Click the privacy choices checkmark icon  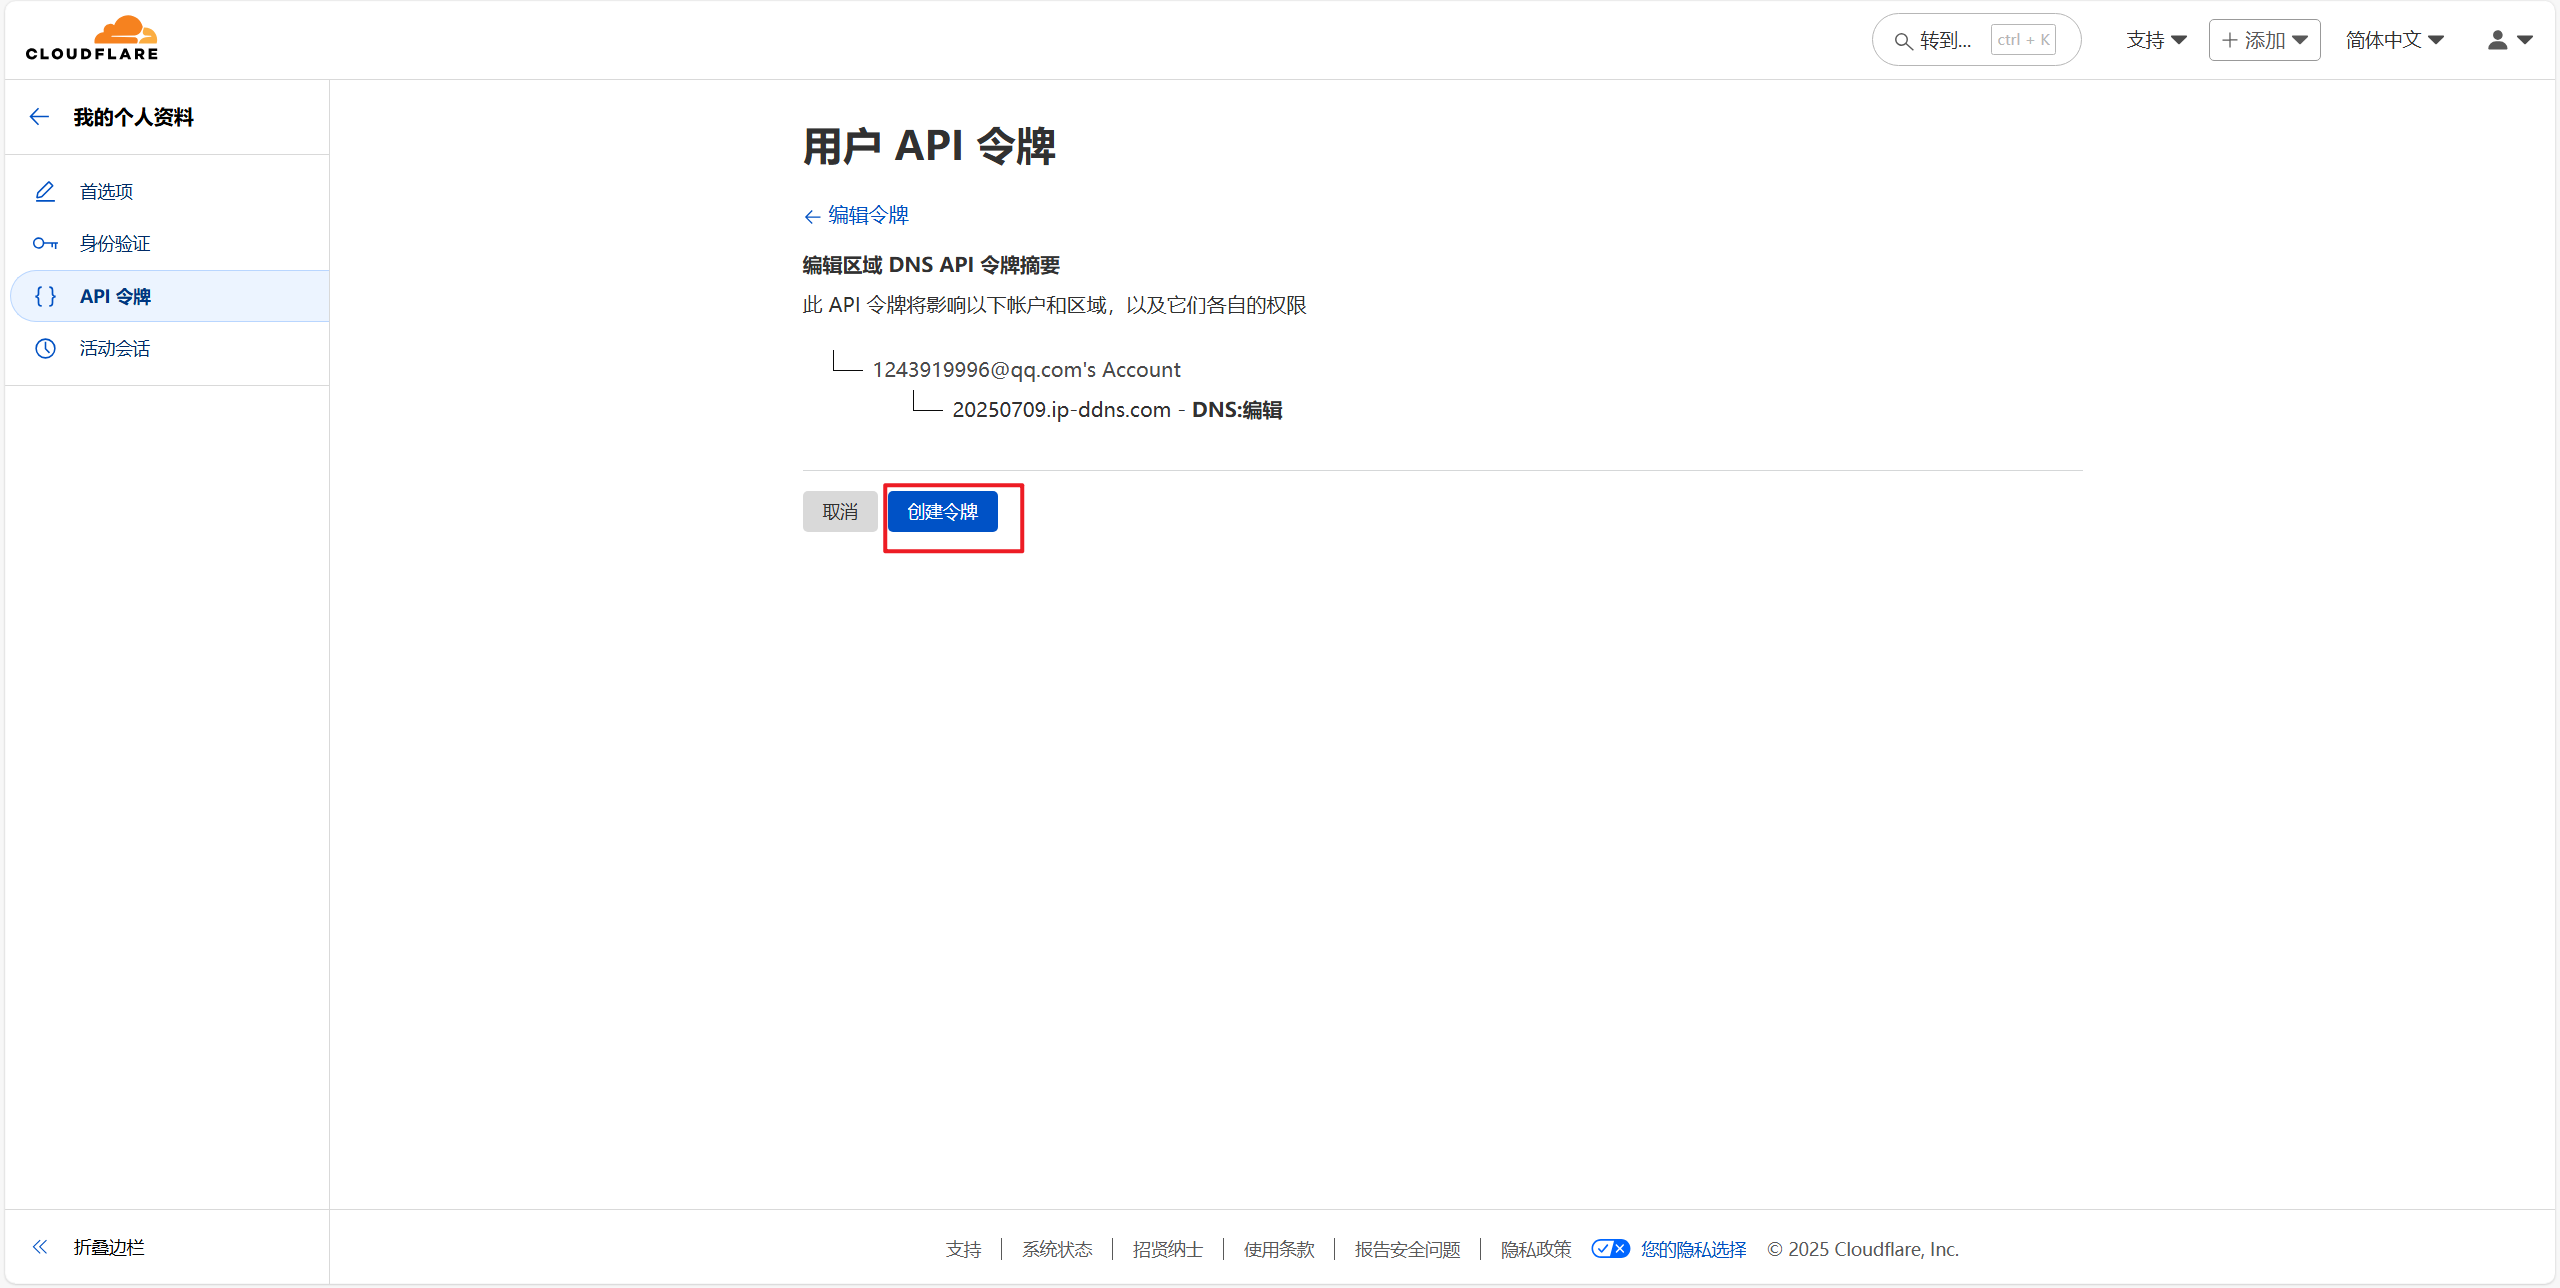click(1610, 1248)
